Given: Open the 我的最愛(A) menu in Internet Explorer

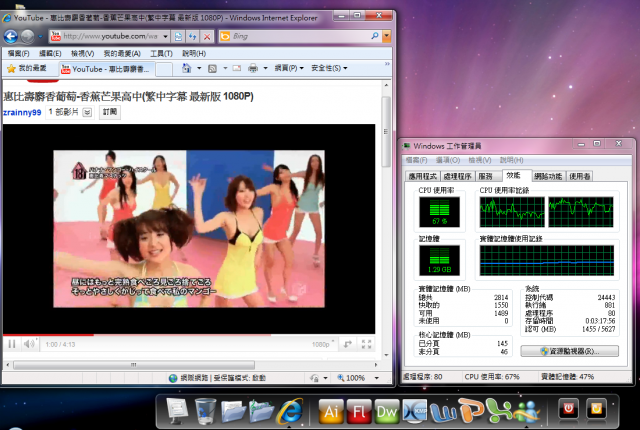Looking at the screenshot, I should [122, 53].
